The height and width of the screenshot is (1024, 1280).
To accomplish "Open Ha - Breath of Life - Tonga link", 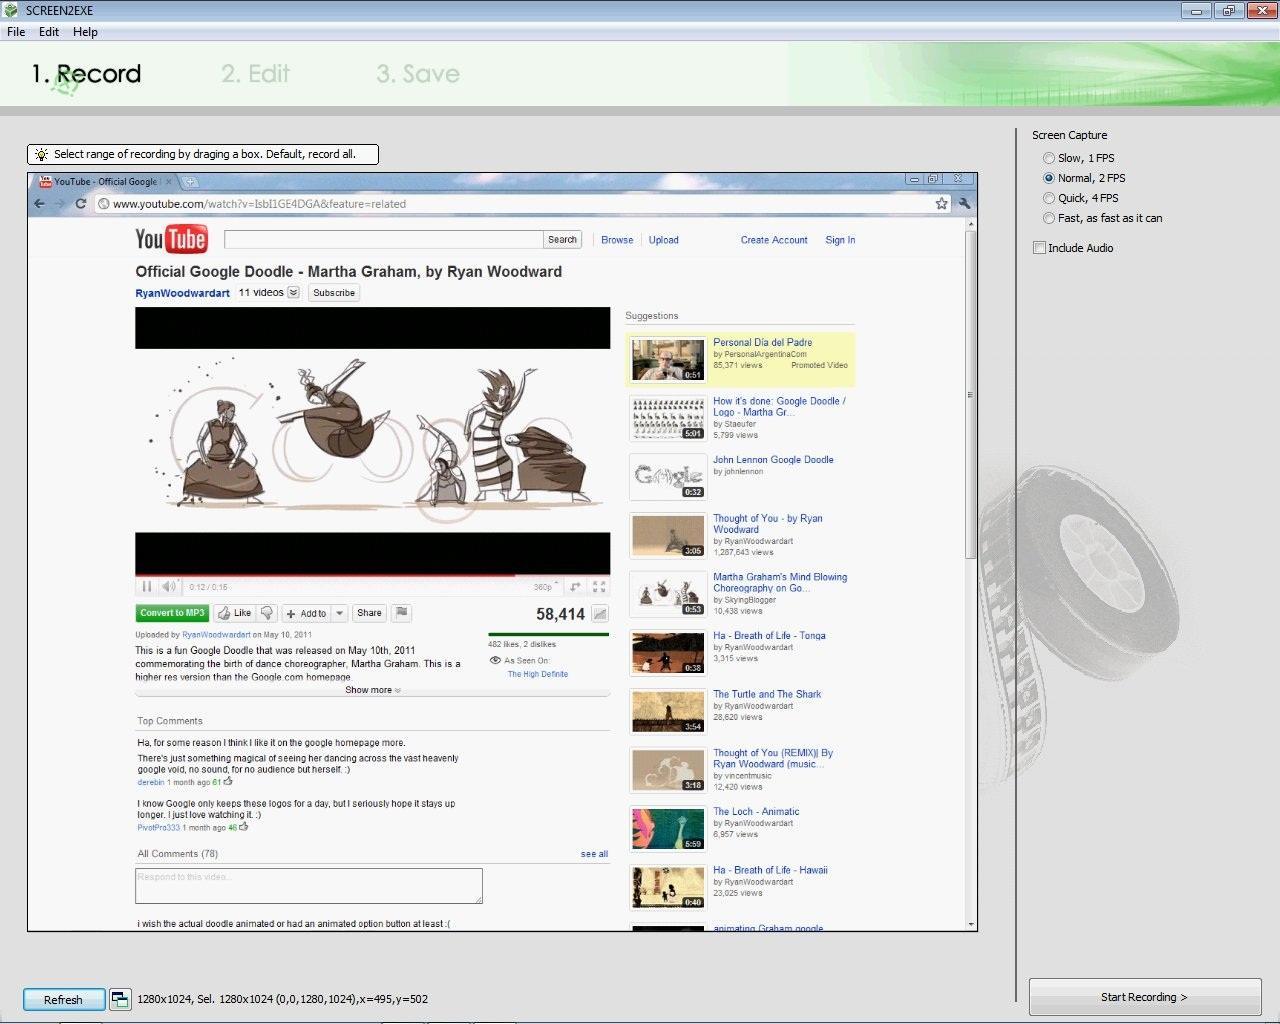I will 769,635.
